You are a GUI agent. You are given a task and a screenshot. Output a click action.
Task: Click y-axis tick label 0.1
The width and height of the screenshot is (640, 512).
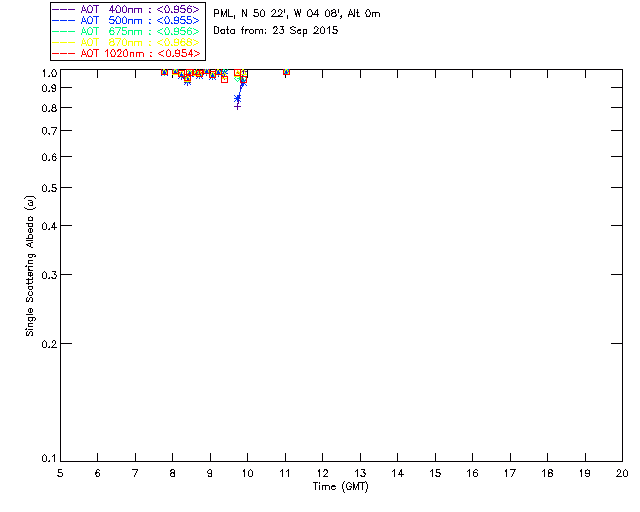[x=49, y=459]
